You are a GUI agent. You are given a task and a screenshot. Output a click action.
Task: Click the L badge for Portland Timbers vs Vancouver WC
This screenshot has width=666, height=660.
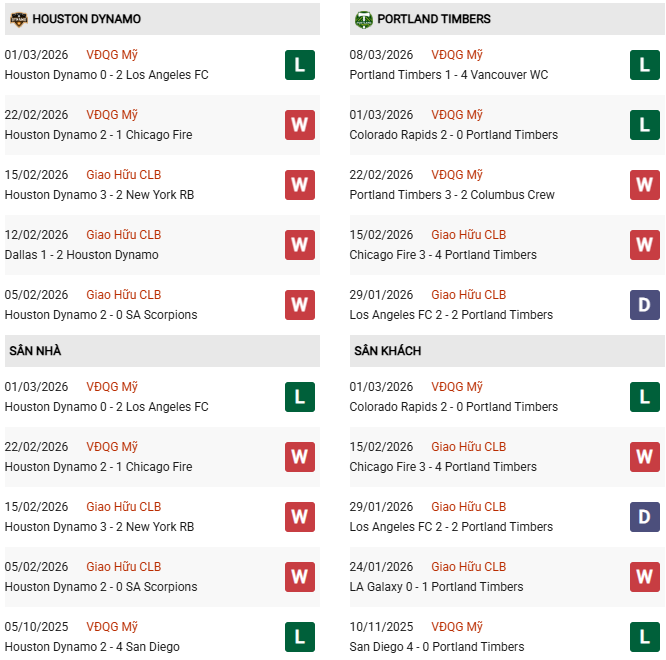coord(645,65)
